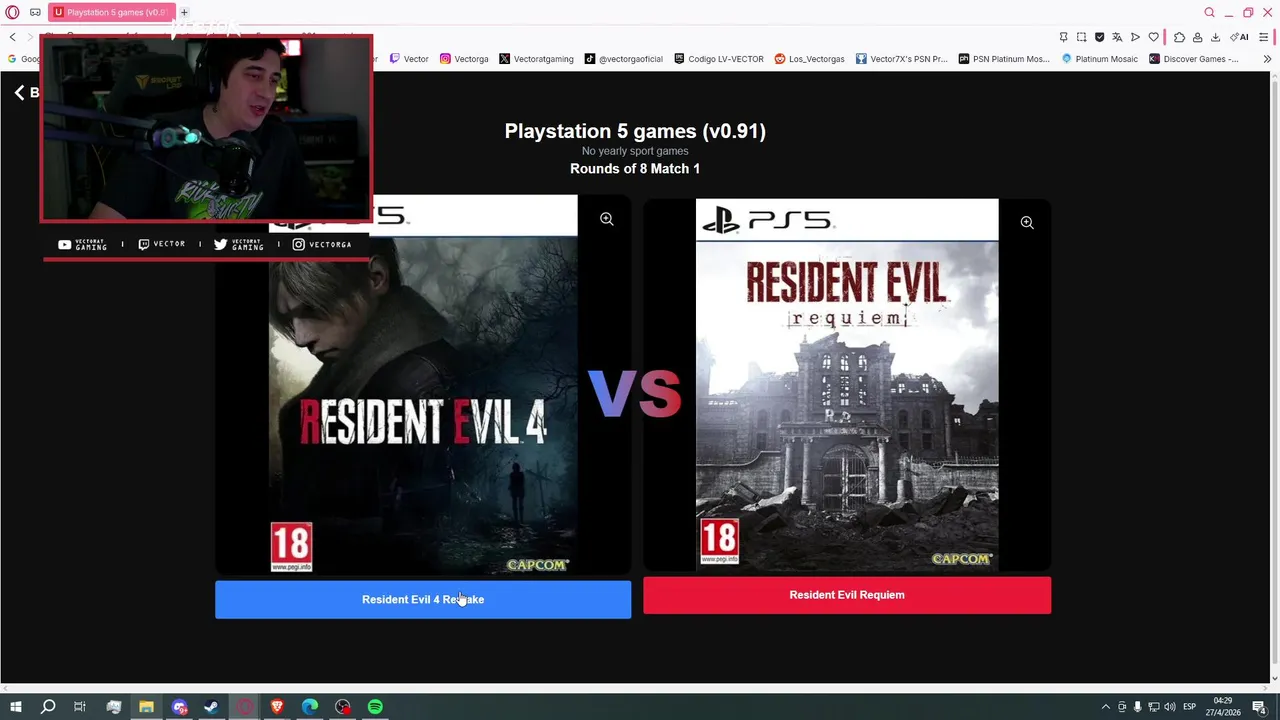Open File Explorer from the taskbar

146,707
